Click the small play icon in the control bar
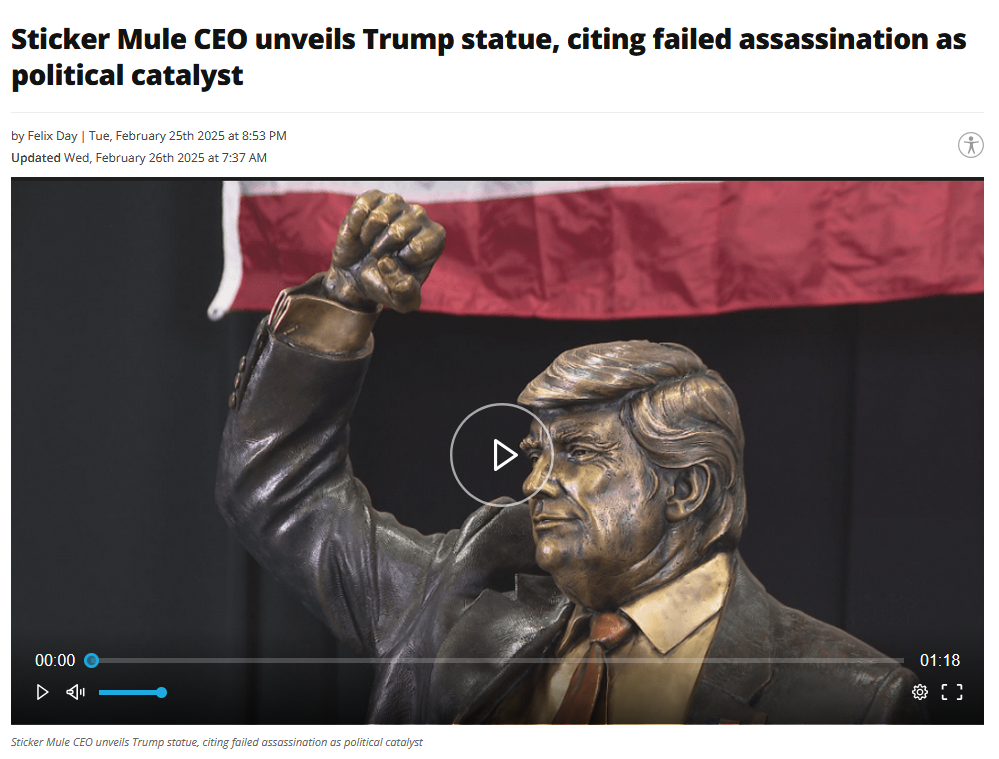999x759 pixels. pyautogui.click(x=42, y=692)
